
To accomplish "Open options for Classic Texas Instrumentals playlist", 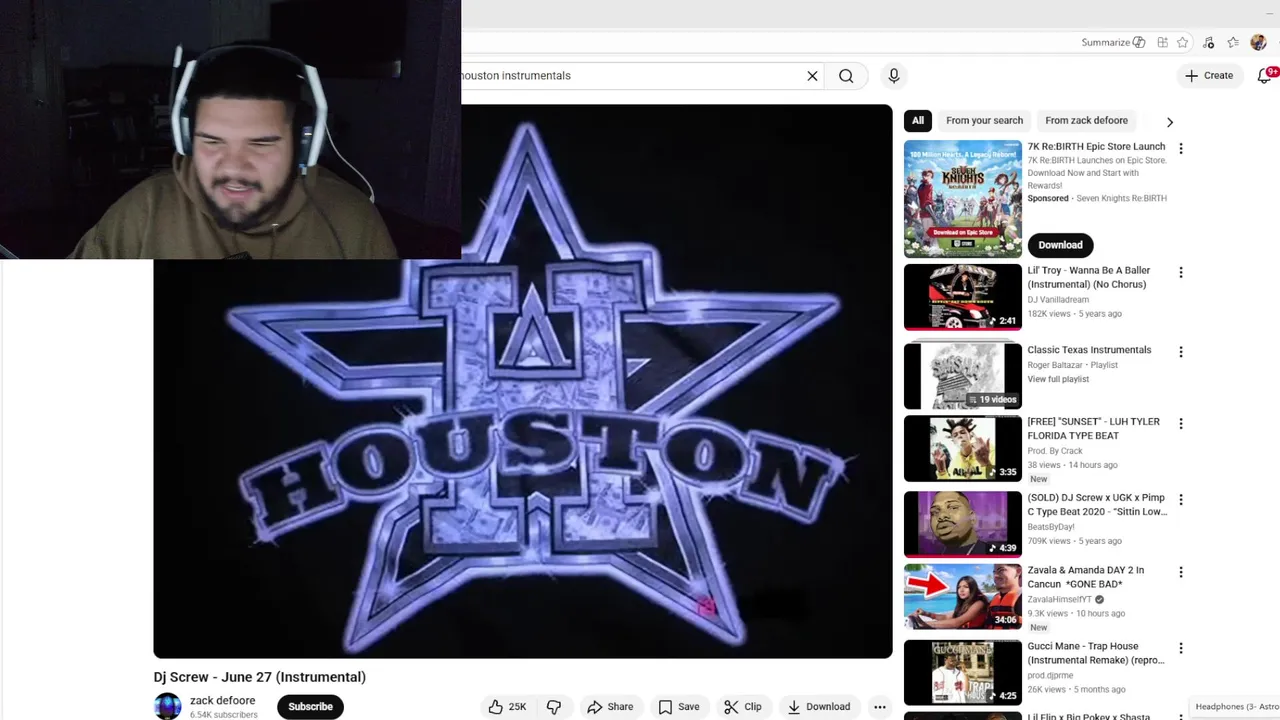I will coord(1181,352).
